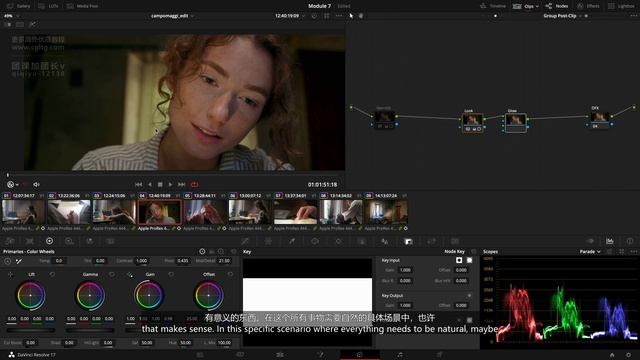Viewport: 640px width, 360px height.
Task: Open the Color Wheels primaries palette icon
Action: [49, 241]
